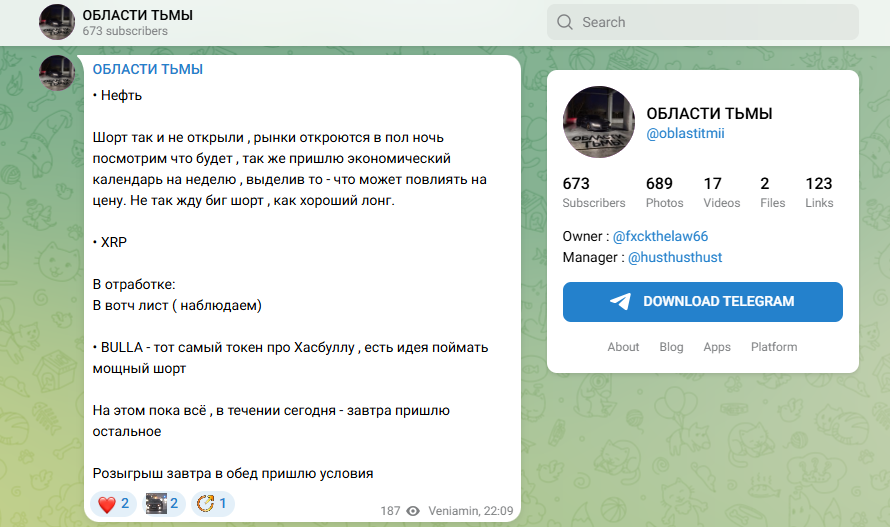Open the @oblastitmii channel handle

pos(685,133)
